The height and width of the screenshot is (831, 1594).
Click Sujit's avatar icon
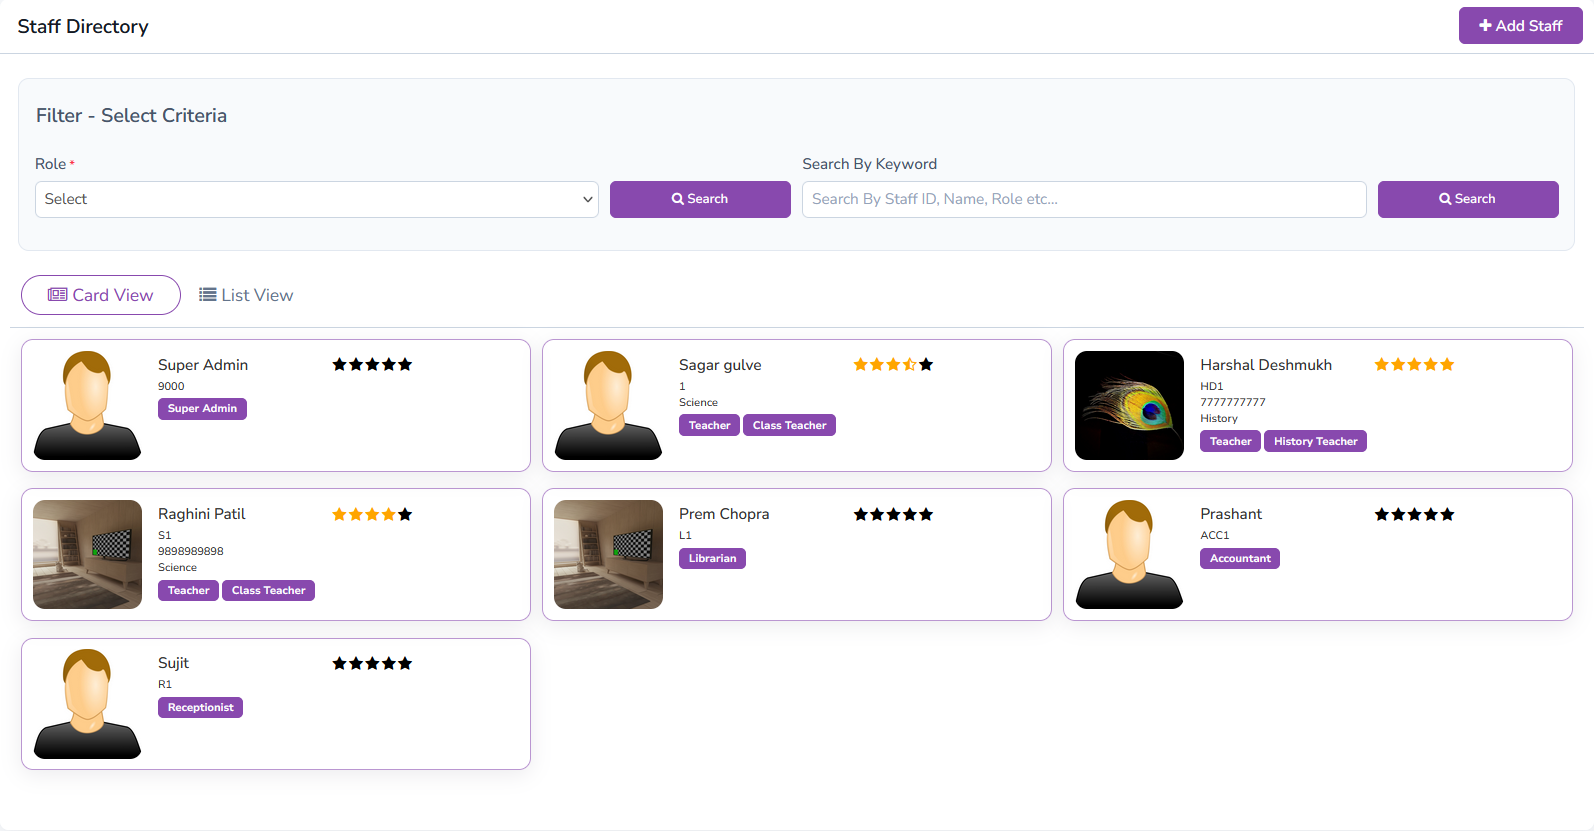click(x=88, y=704)
